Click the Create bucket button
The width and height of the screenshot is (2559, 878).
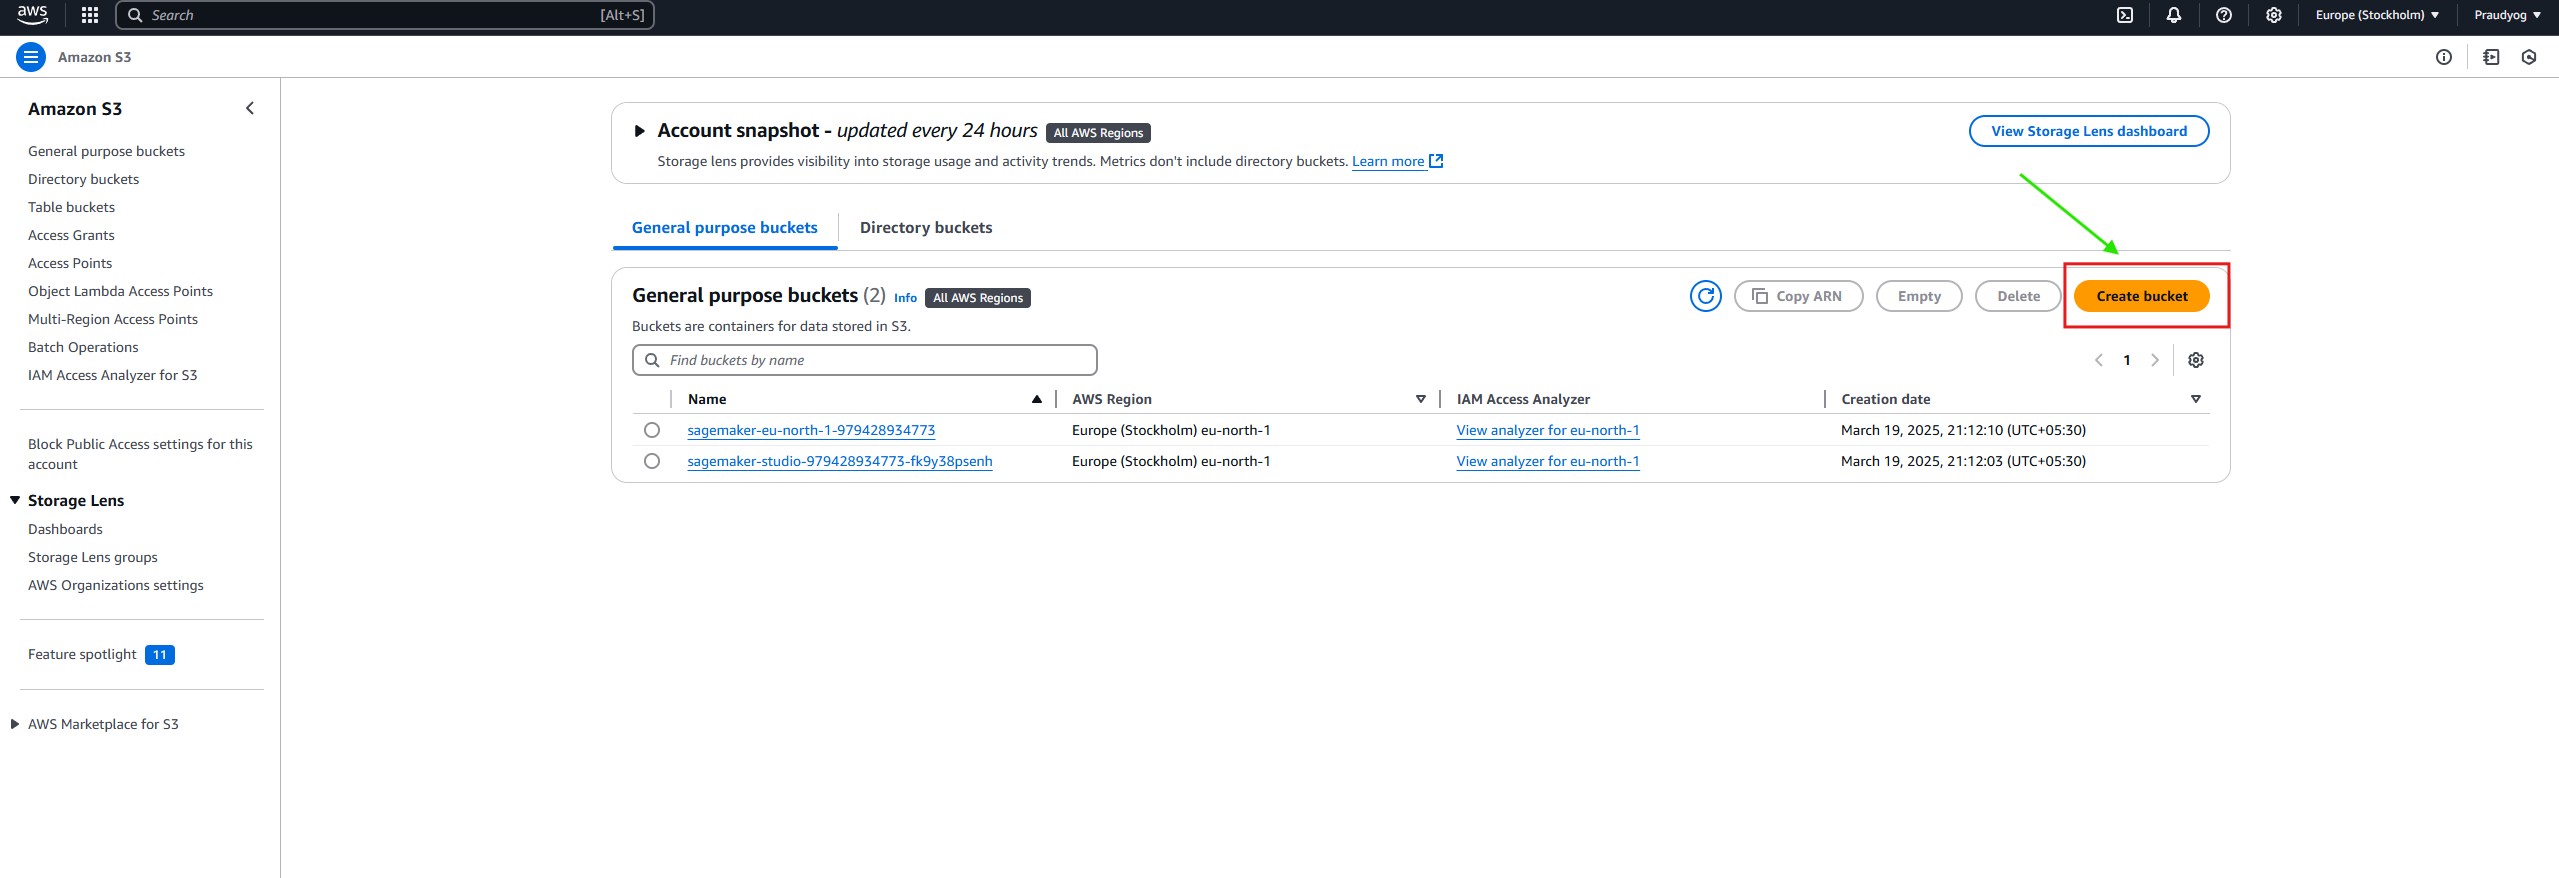pos(2141,296)
